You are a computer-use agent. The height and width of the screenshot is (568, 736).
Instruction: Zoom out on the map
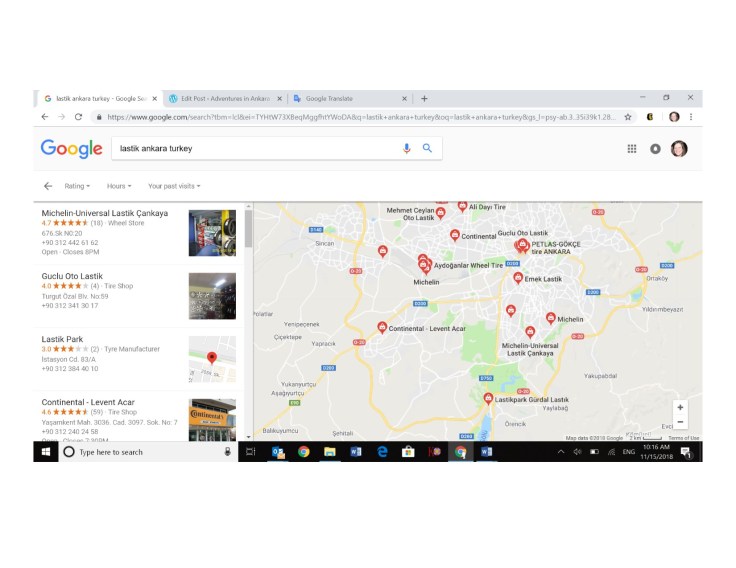pos(680,422)
